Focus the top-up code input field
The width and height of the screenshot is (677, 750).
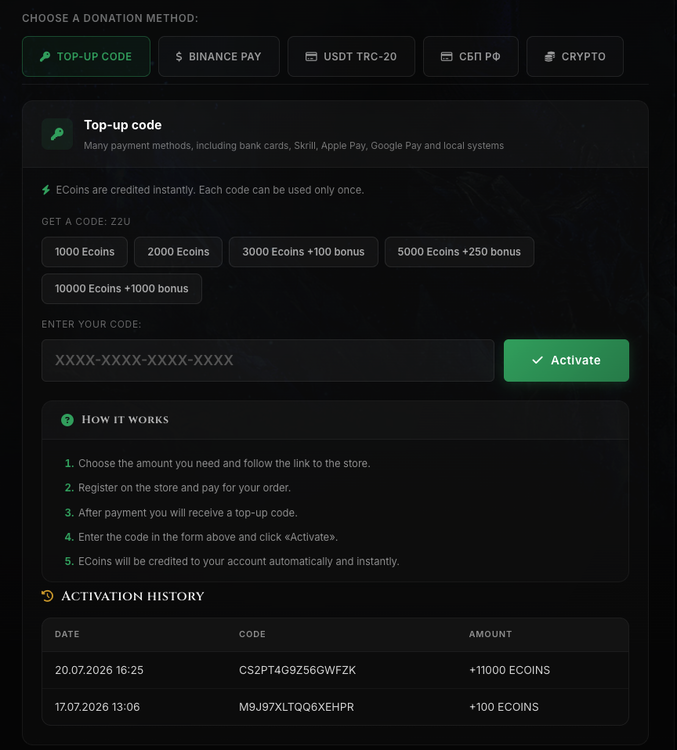tap(268, 360)
